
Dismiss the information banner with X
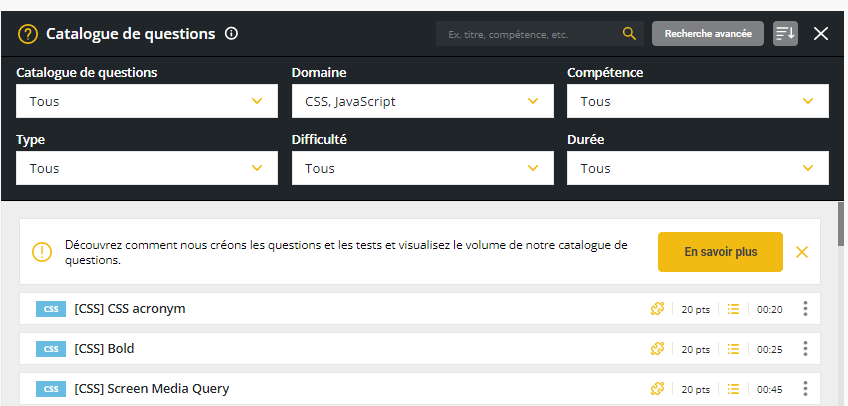tap(801, 252)
